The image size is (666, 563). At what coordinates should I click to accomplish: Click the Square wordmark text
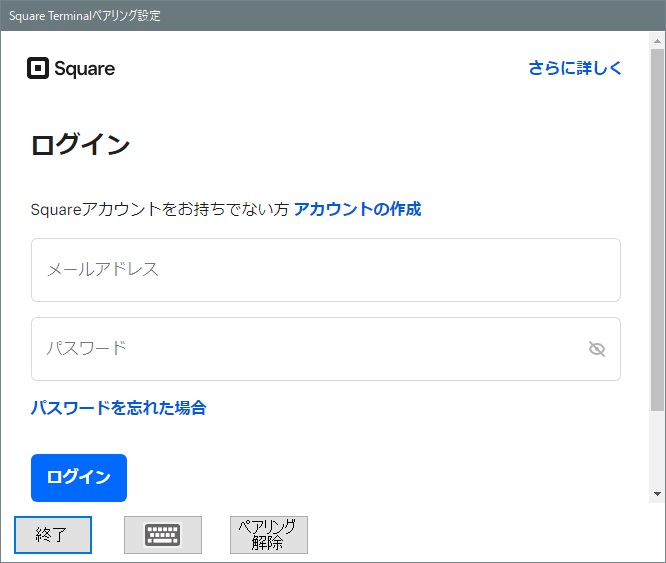tap(84, 69)
